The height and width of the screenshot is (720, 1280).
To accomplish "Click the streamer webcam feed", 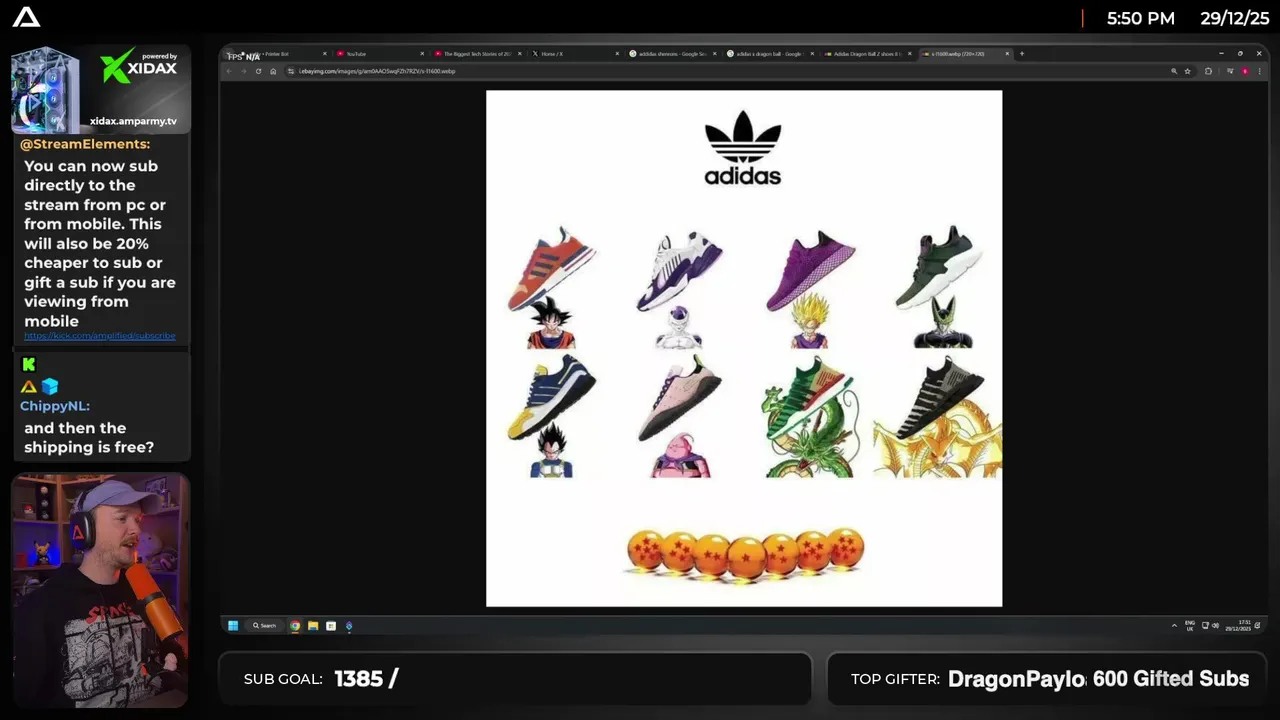I will click(x=100, y=590).
